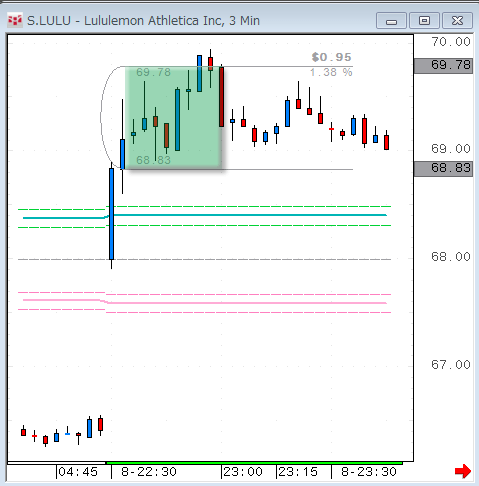This screenshot has height=486, width=479.
Task: Click the gray dashed line at 68.00
Action: click(x=204, y=259)
